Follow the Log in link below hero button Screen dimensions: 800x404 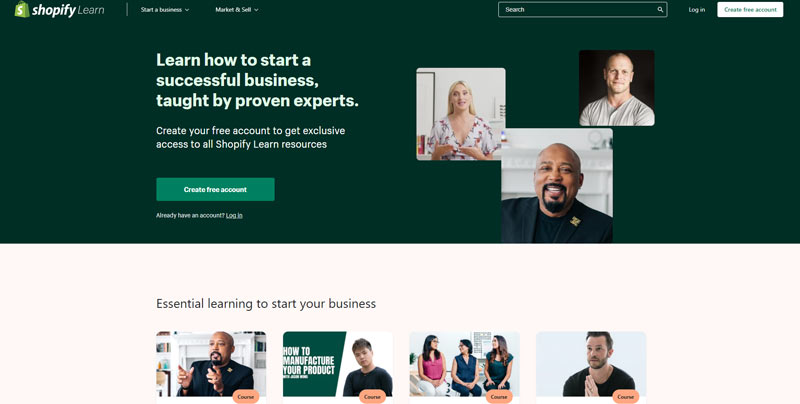[234, 215]
